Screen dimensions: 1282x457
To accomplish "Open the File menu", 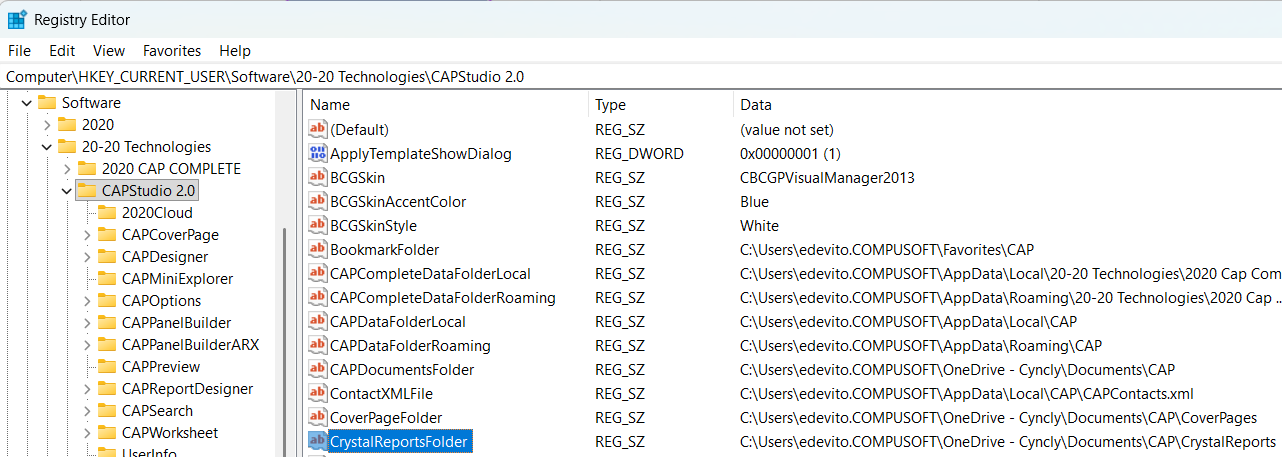I will [x=19, y=50].
